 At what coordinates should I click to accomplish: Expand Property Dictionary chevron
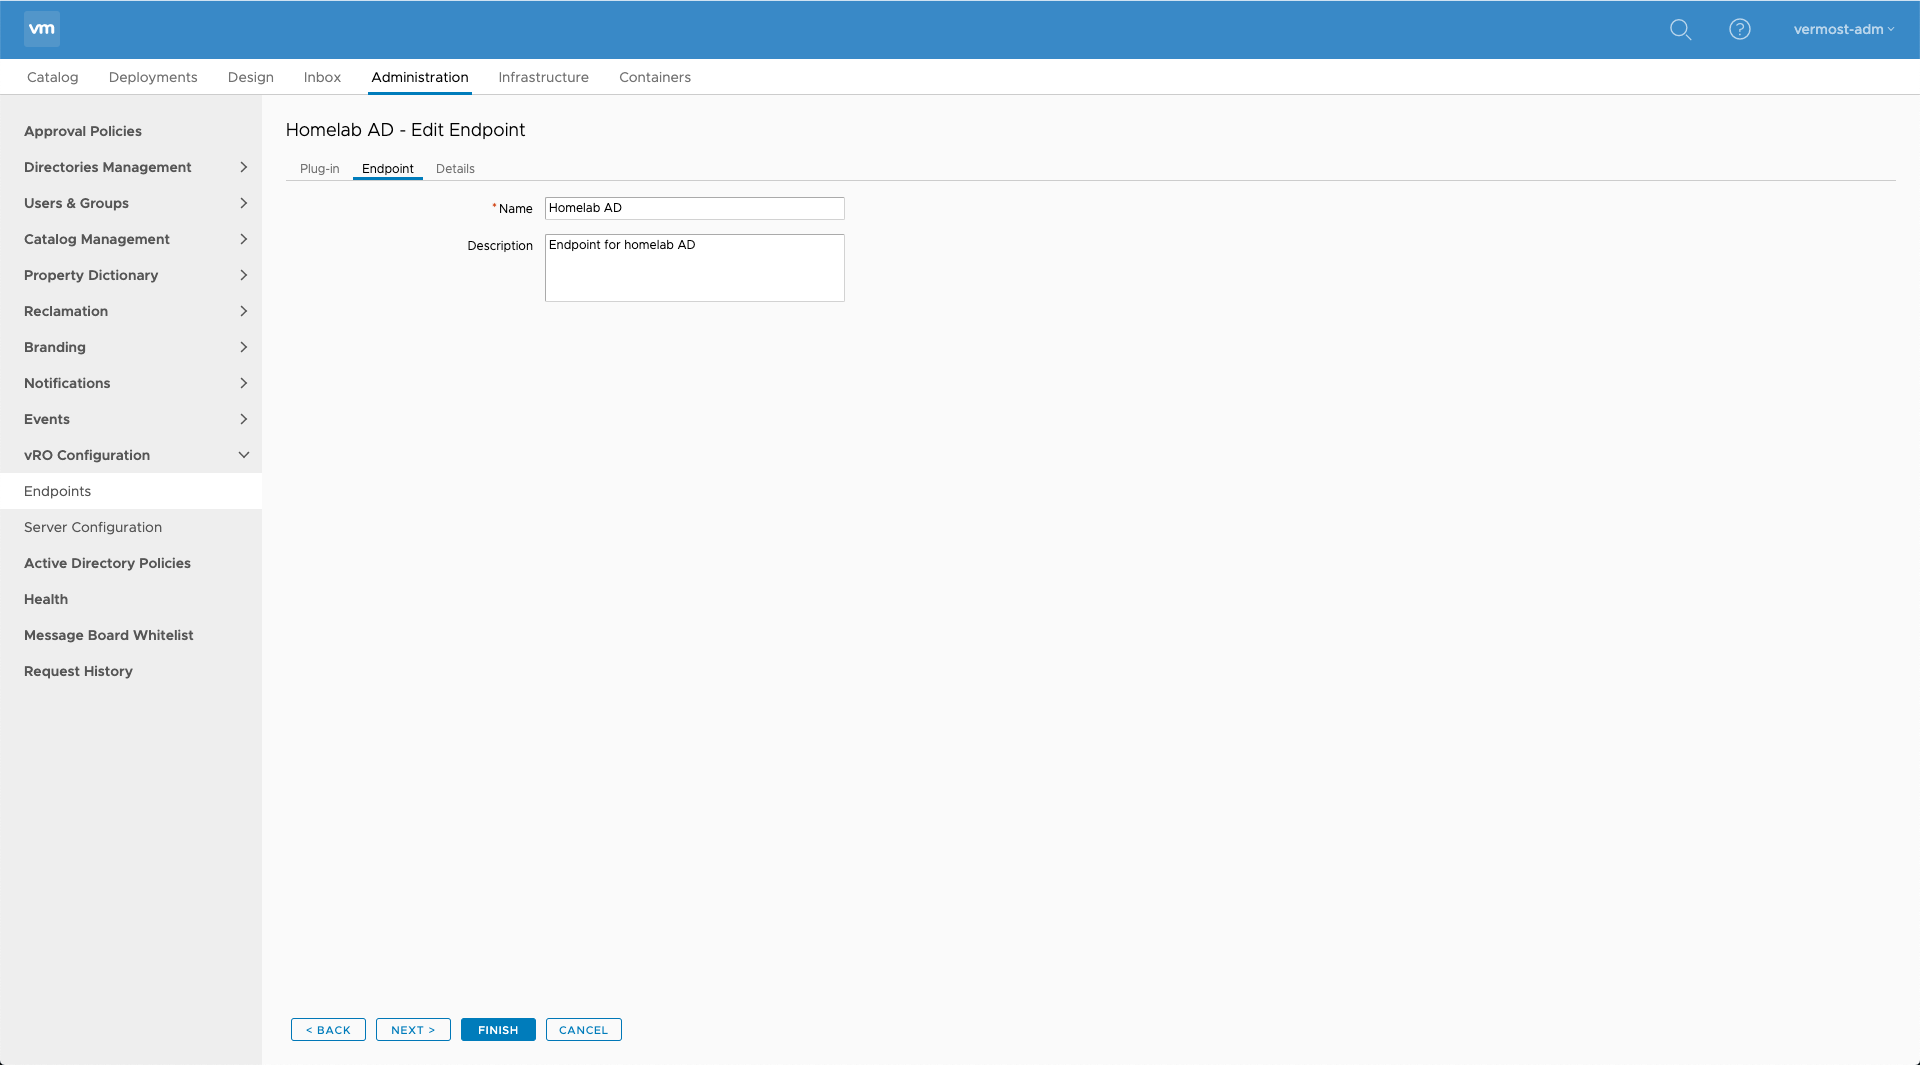tap(243, 275)
